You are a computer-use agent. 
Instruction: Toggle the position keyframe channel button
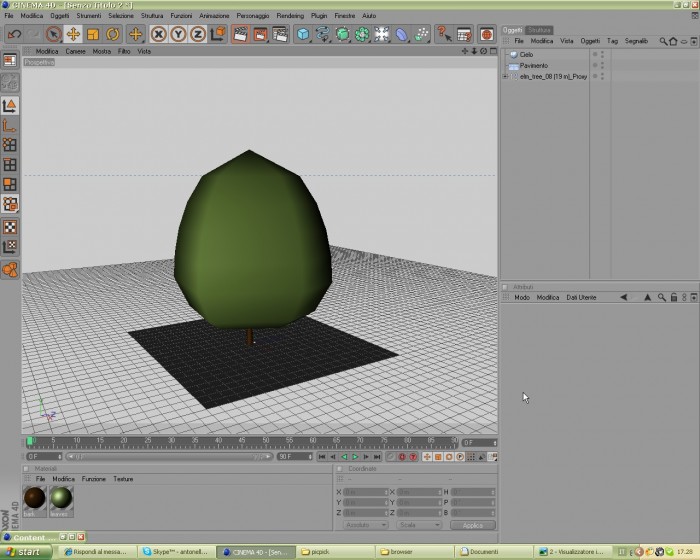[427, 457]
